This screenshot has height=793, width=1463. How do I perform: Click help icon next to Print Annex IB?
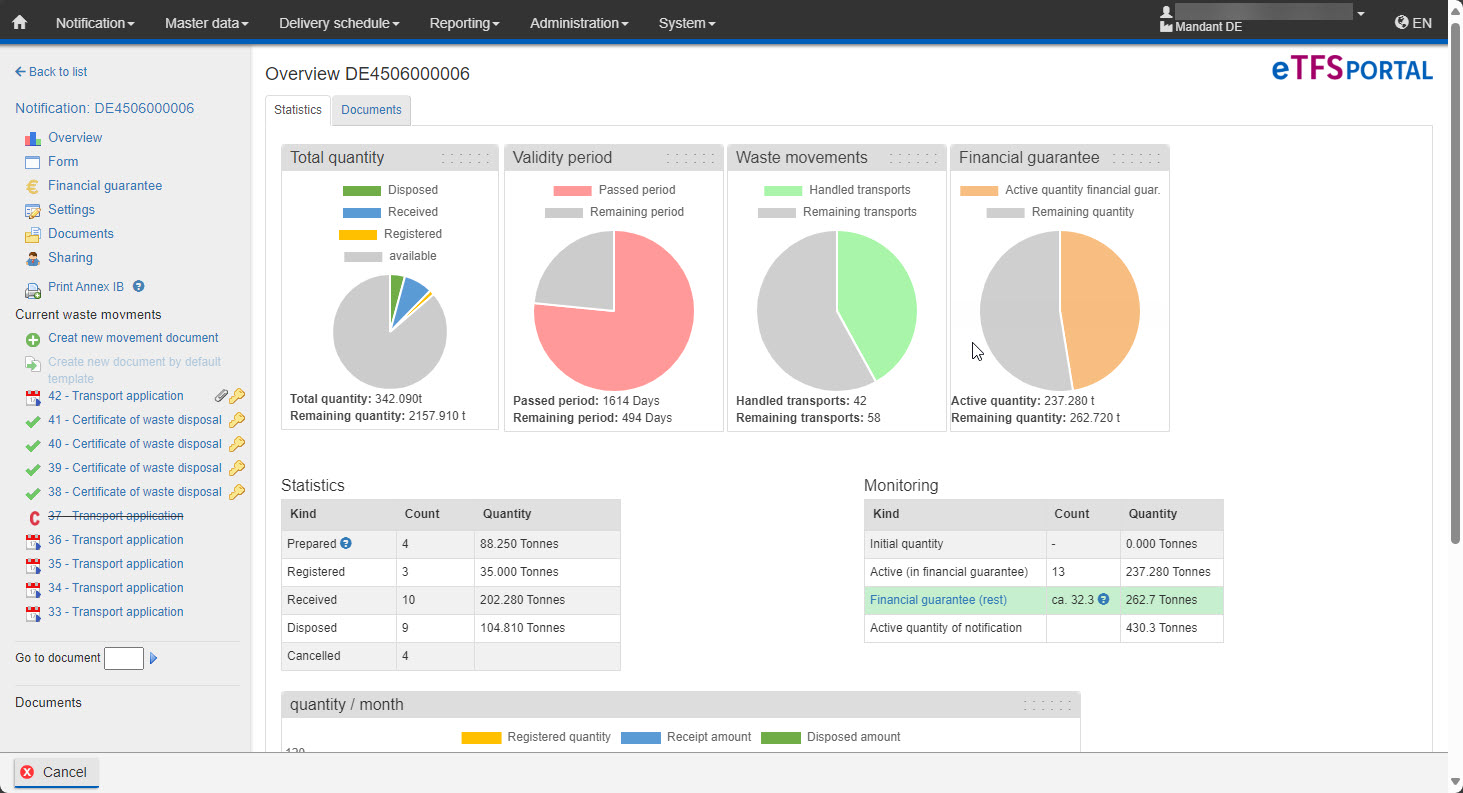pos(139,287)
